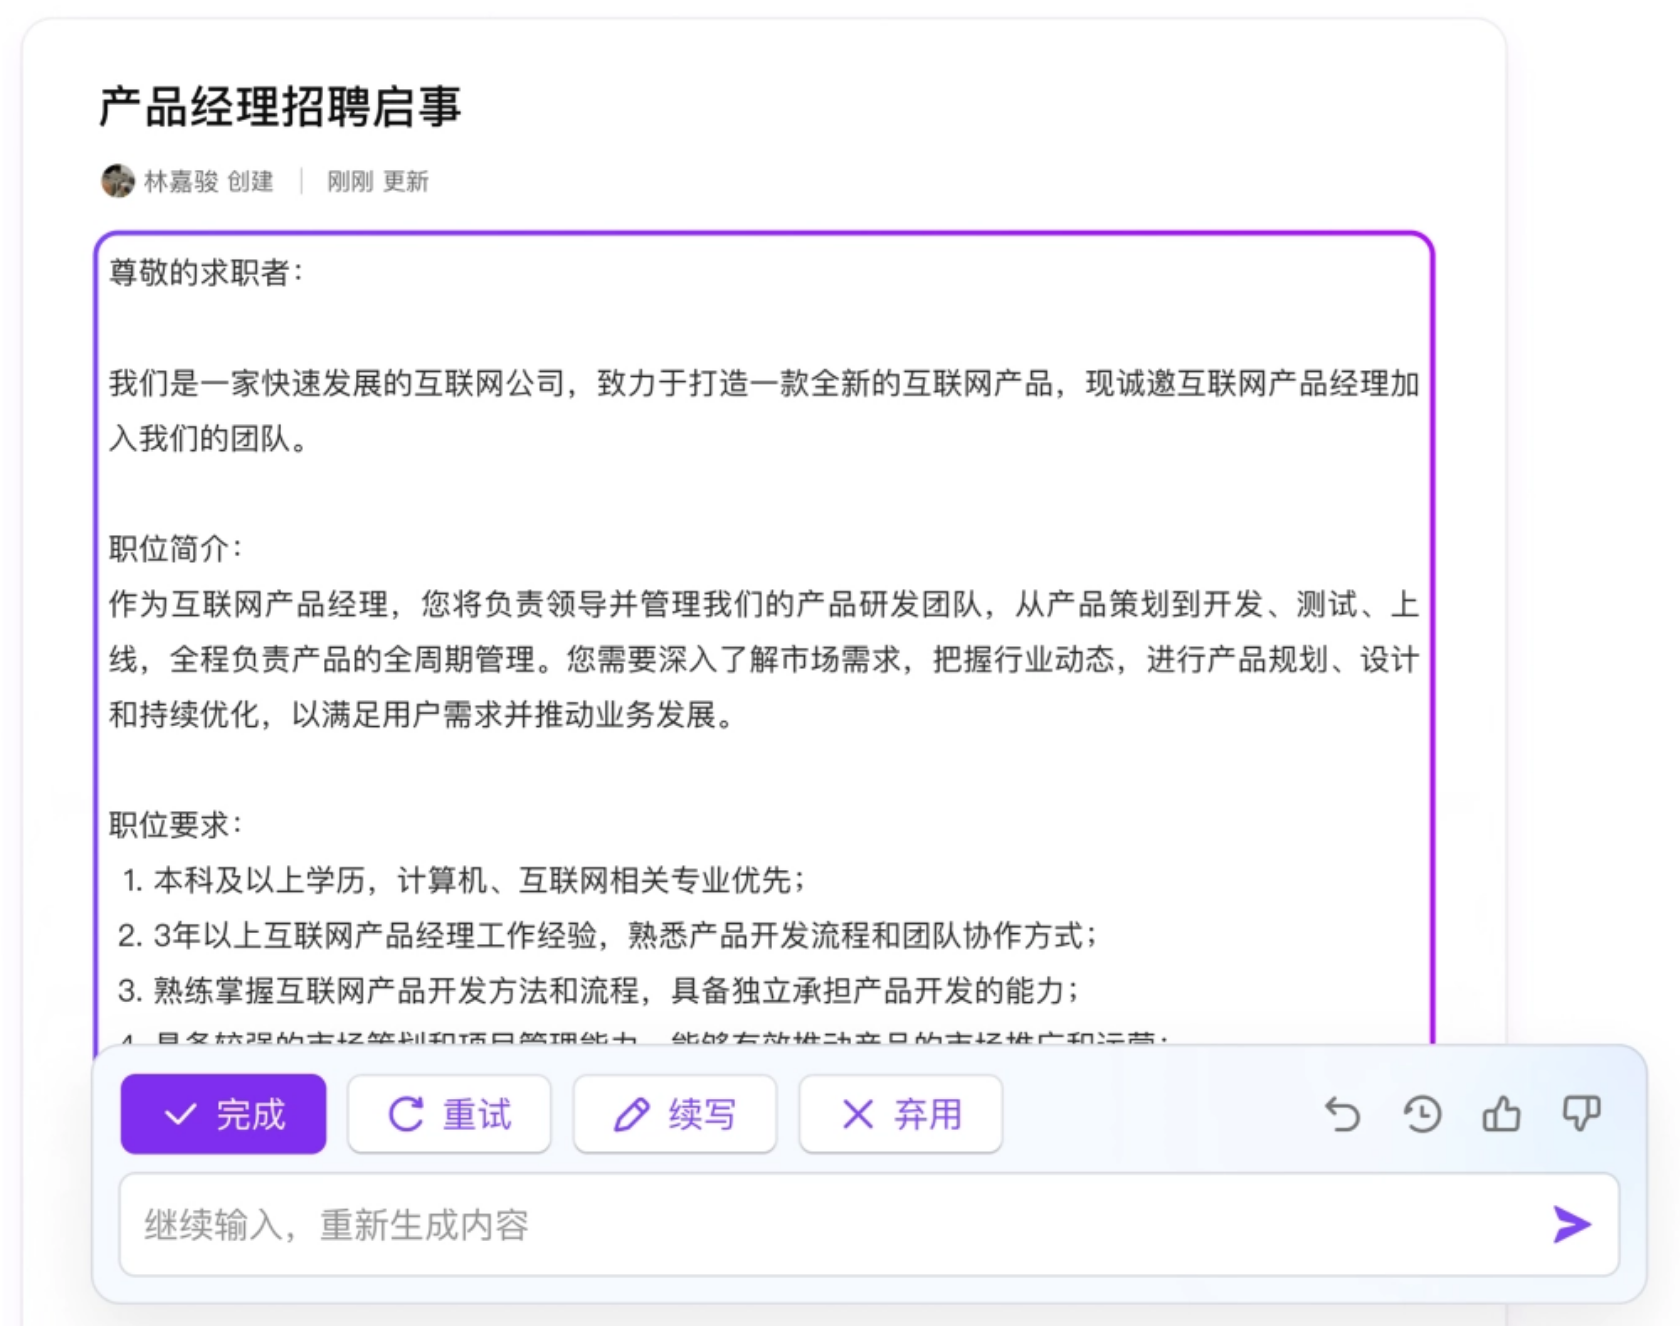The height and width of the screenshot is (1326, 1680).
Task: Send the prompt with the purple arrow
Action: pyautogui.click(x=1571, y=1224)
